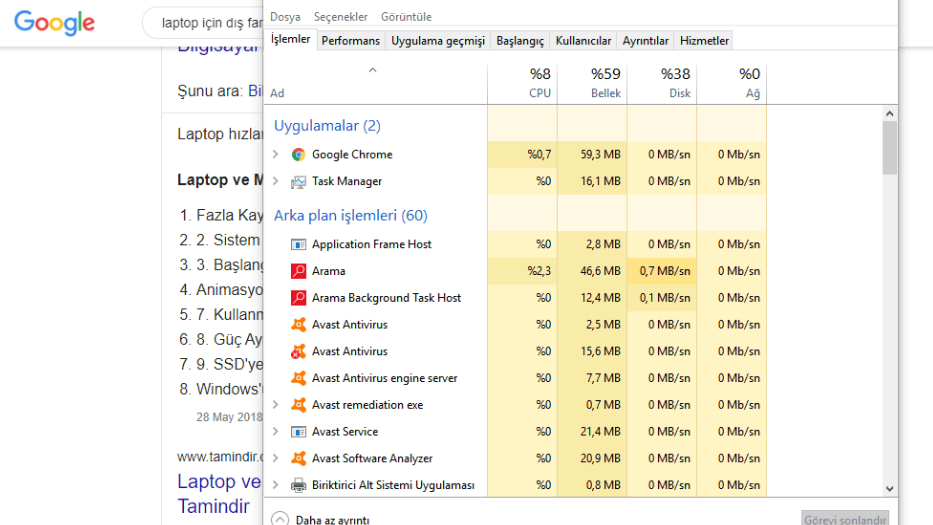Click the Task Manager process icon
Screen dimensions: 933x525
click(x=298, y=182)
